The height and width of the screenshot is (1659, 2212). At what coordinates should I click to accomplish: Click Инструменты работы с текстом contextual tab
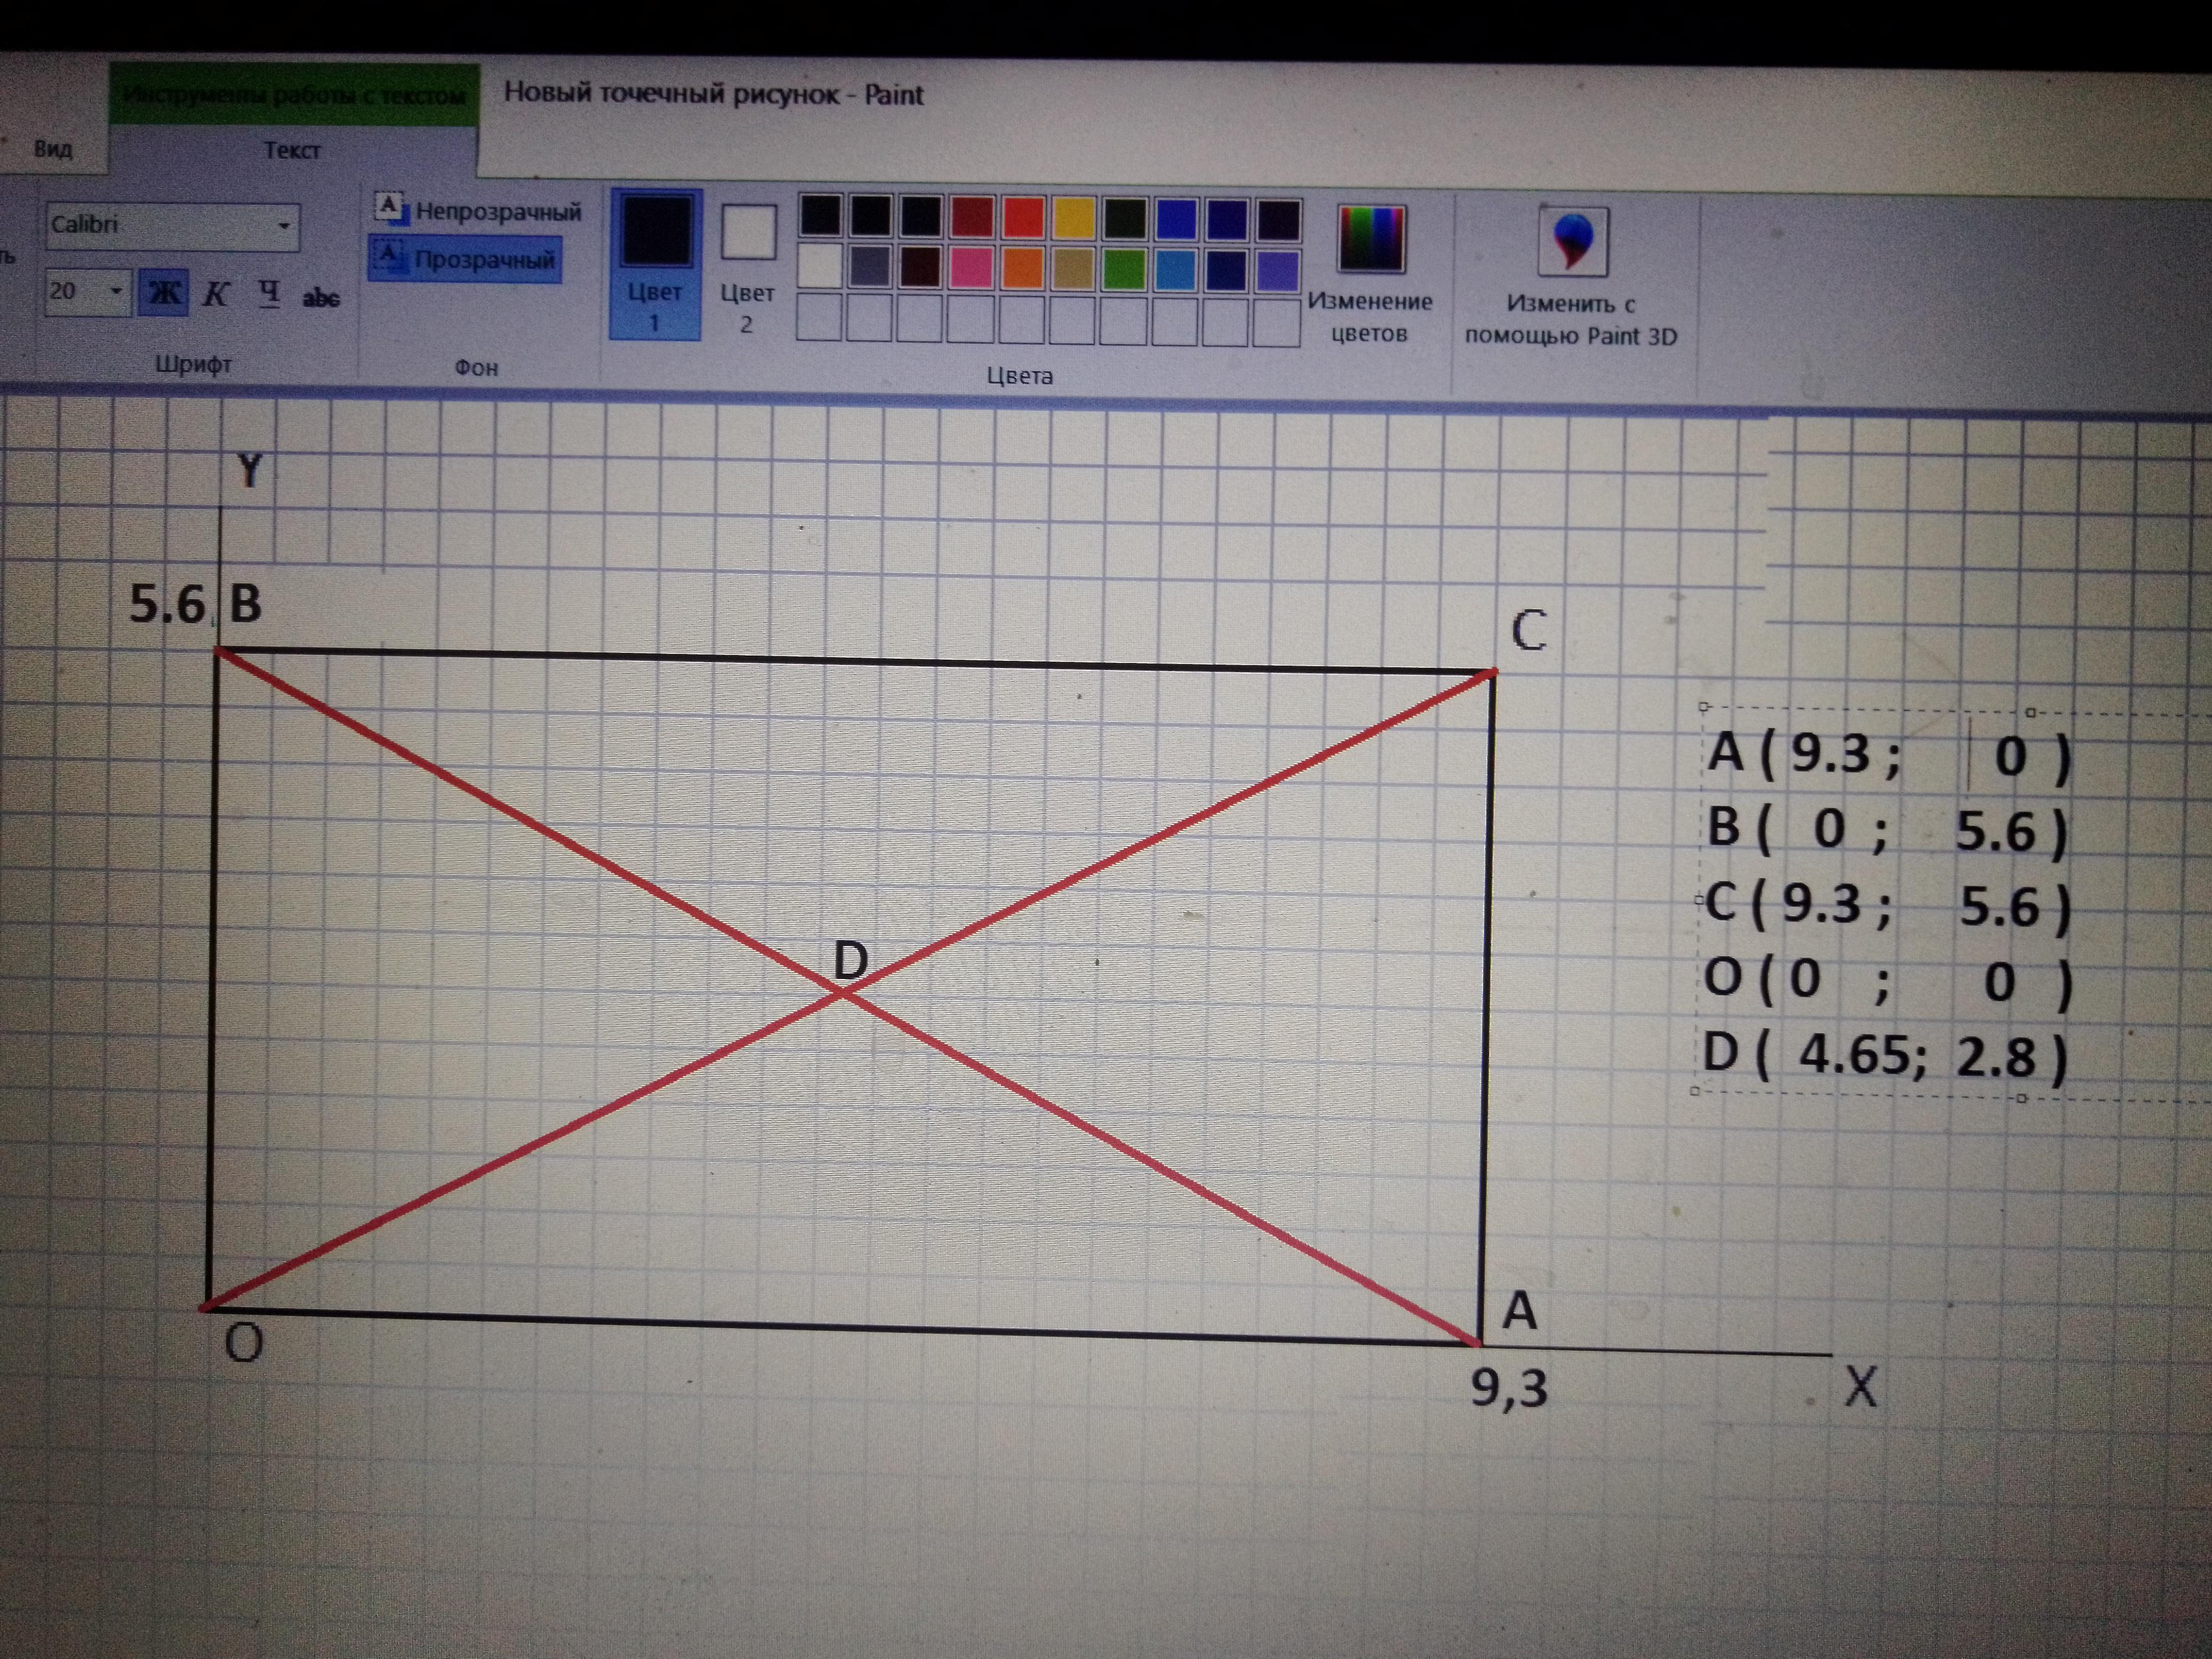(x=294, y=96)
